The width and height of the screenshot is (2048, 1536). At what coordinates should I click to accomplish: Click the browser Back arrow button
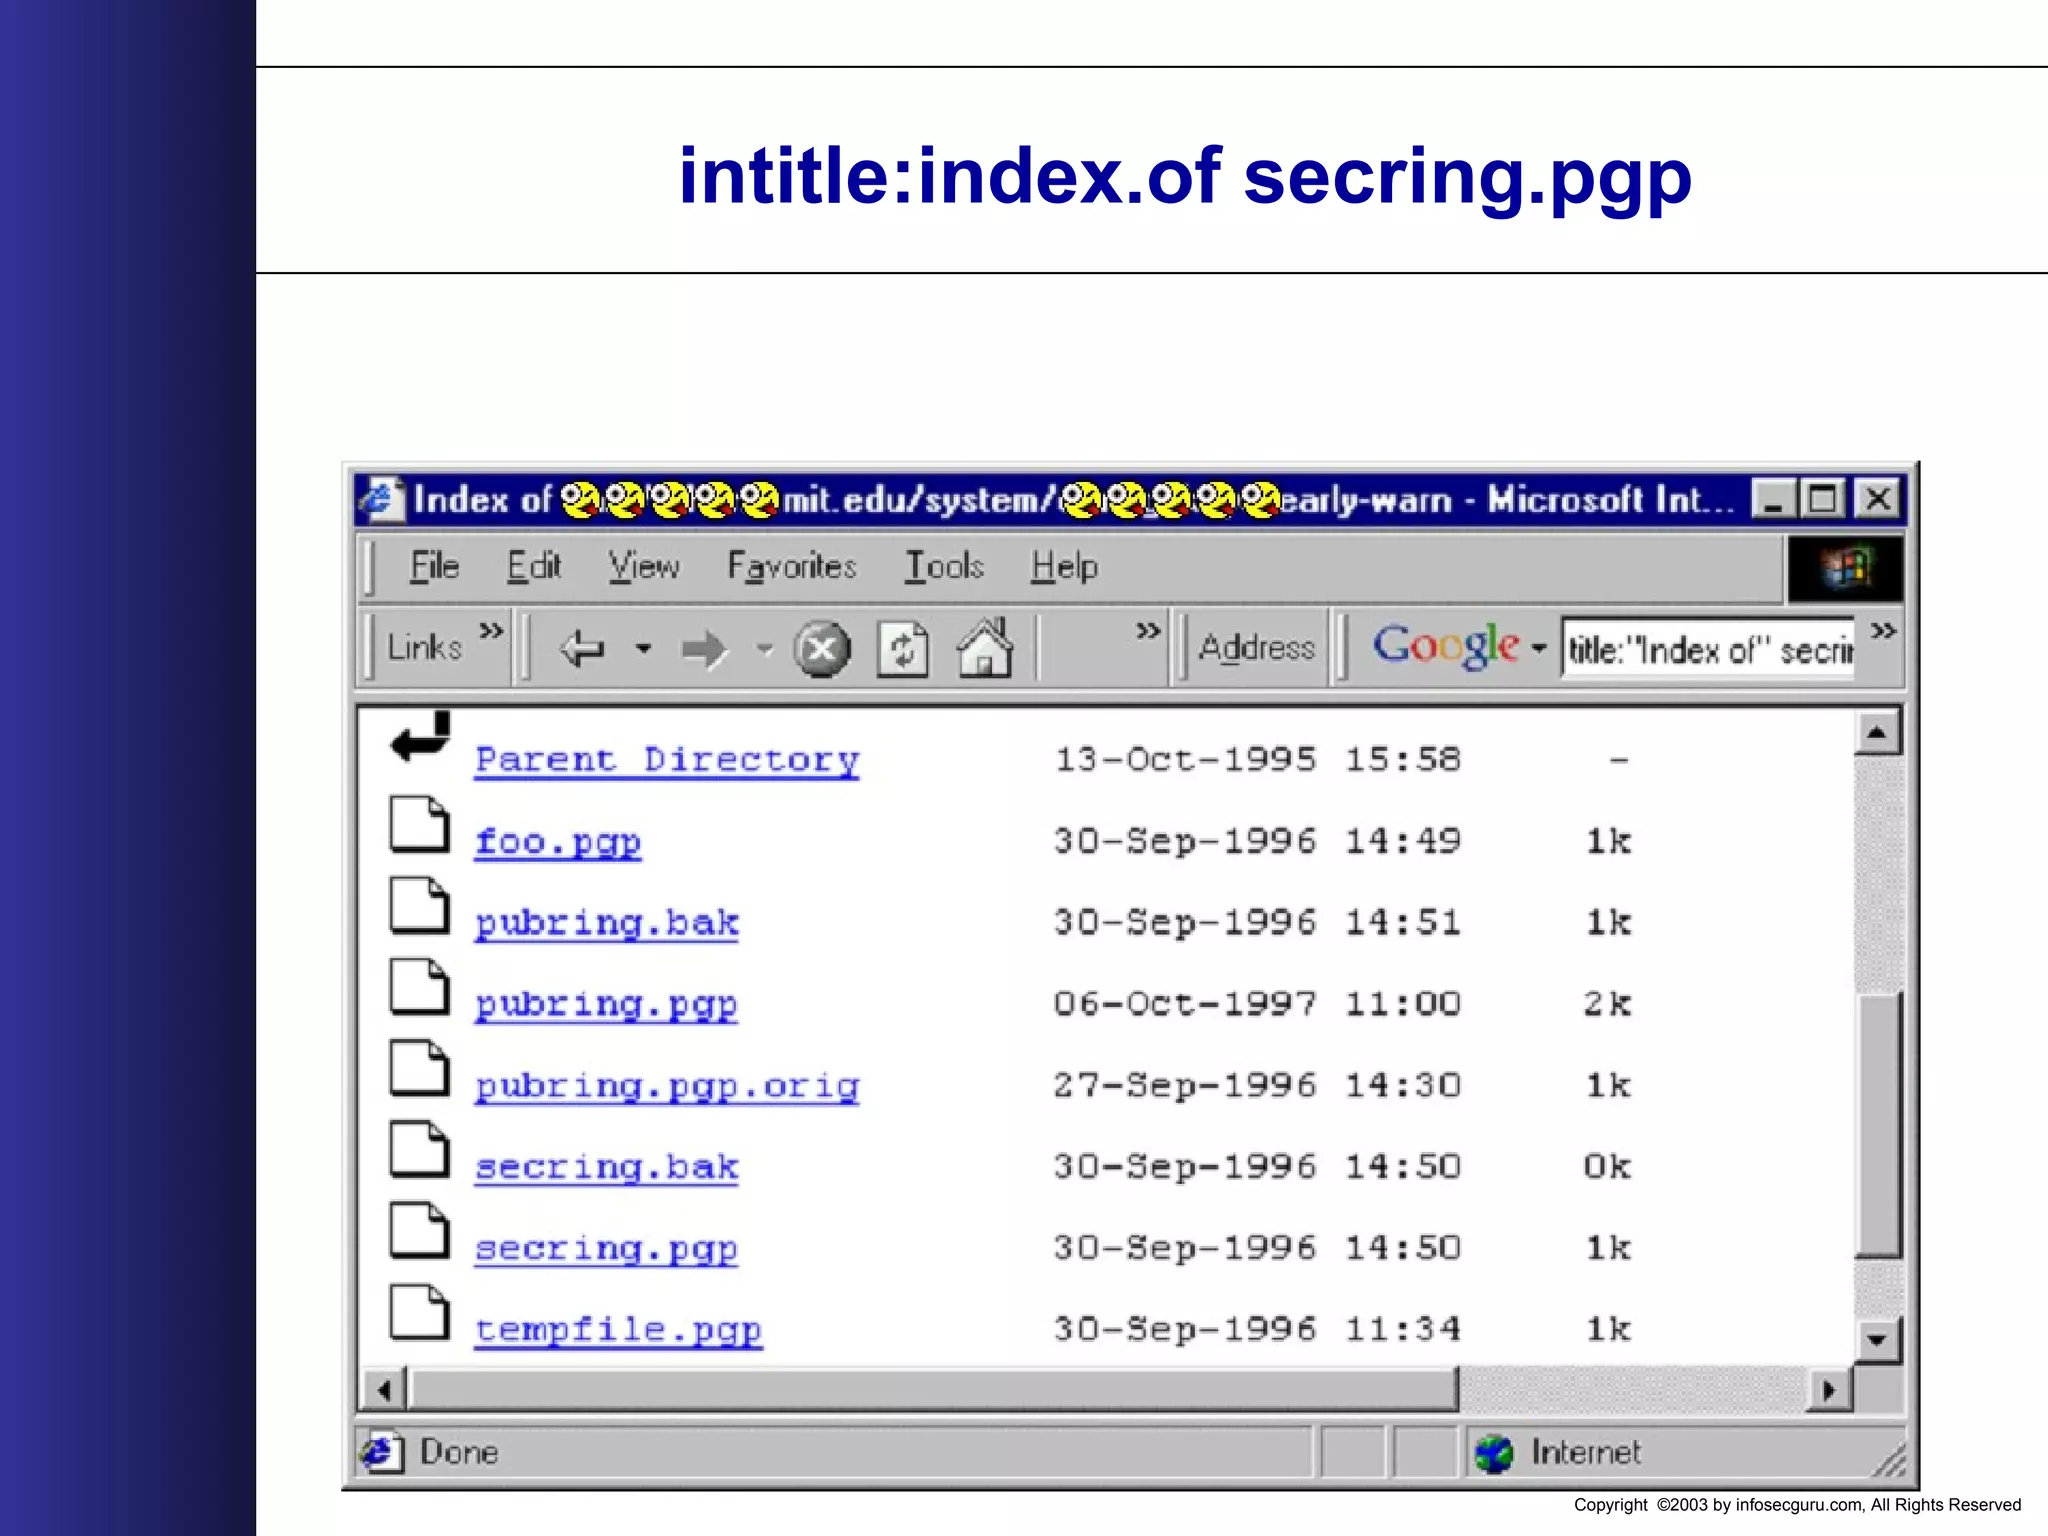click(x=582, y=649)
